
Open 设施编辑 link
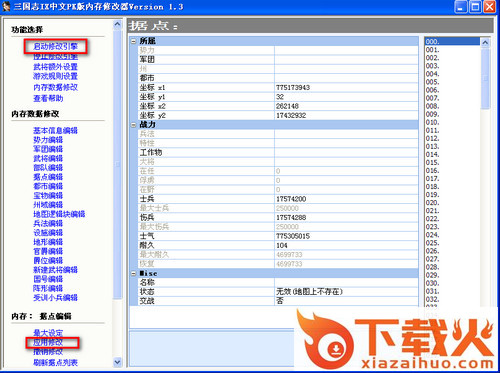[x=48, y=233]
